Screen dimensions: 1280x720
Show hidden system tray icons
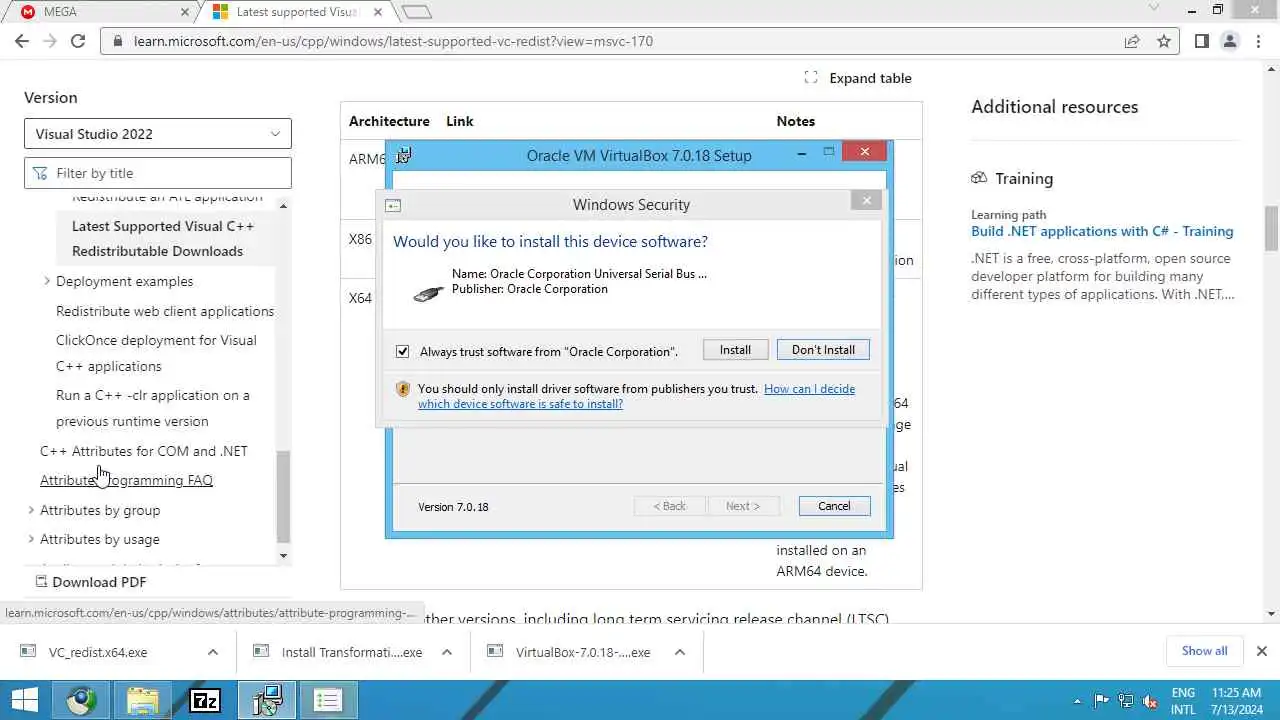(x=1077, y=701)
